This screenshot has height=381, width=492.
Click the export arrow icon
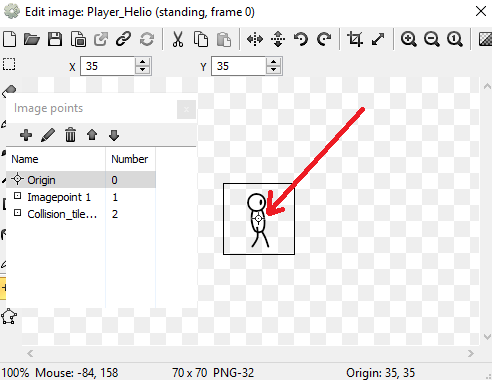tap(101, 39)
